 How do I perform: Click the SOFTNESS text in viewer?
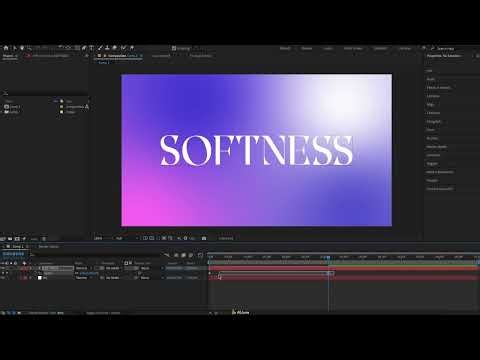[256, 150]
